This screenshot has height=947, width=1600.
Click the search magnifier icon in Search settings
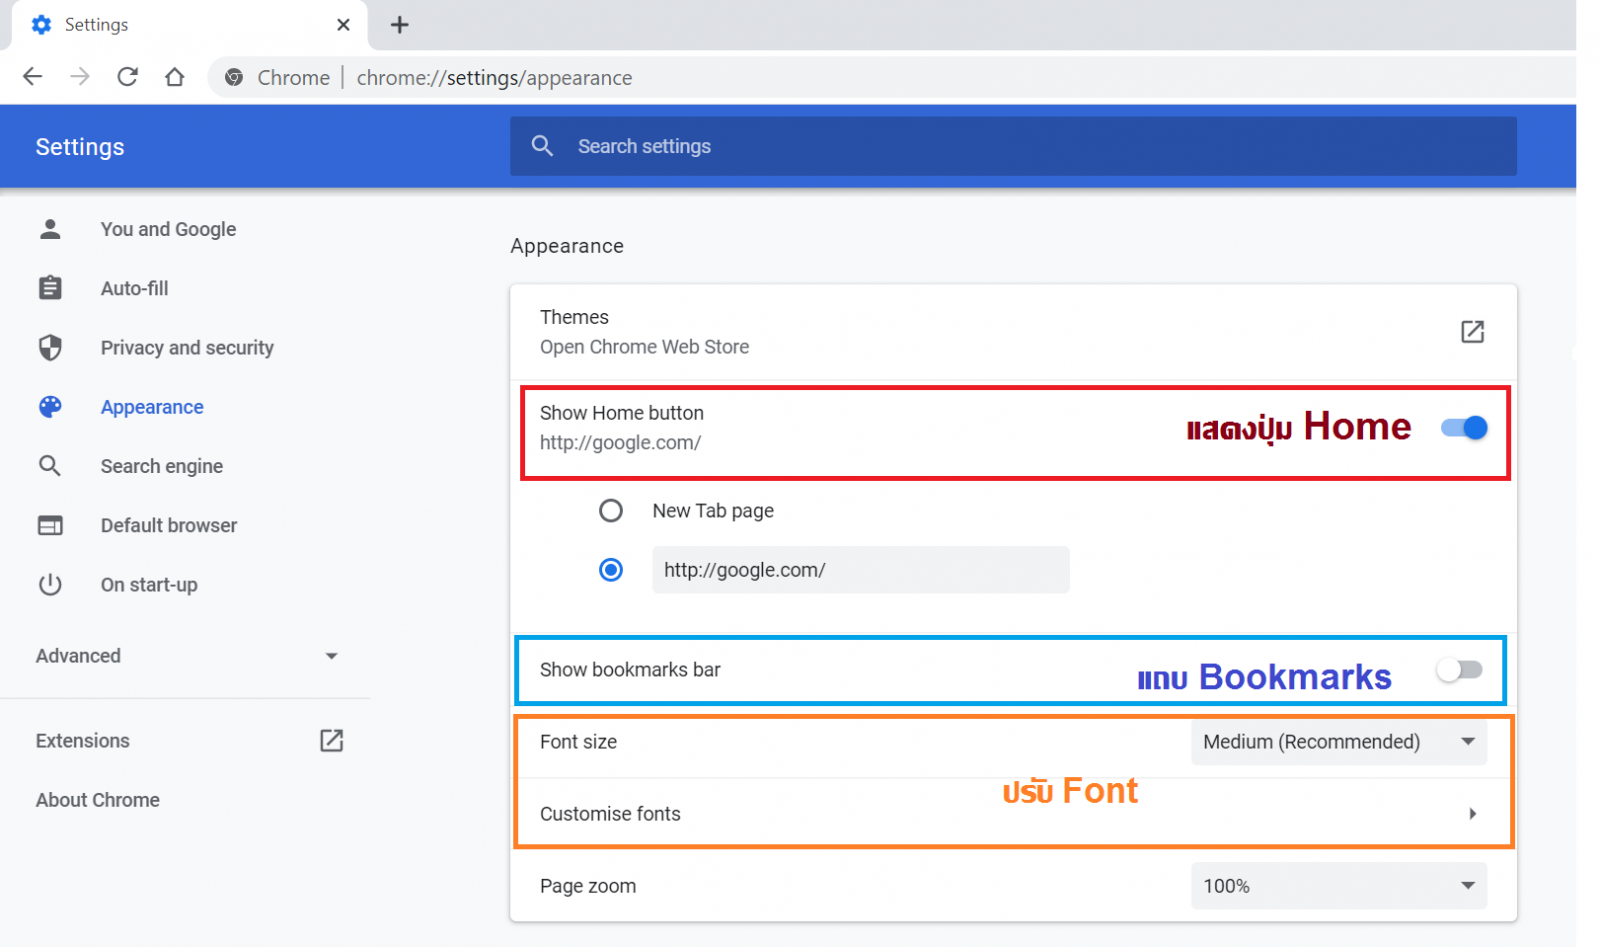pos(542,146)
